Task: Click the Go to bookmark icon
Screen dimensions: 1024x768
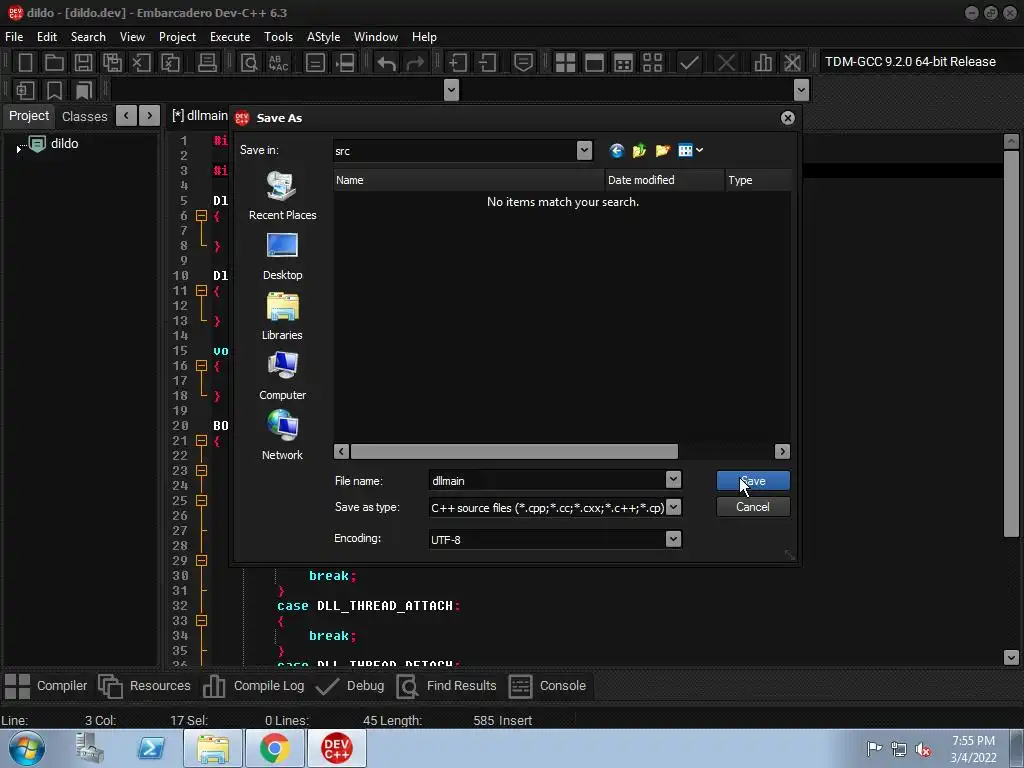Action: (84, 90)
